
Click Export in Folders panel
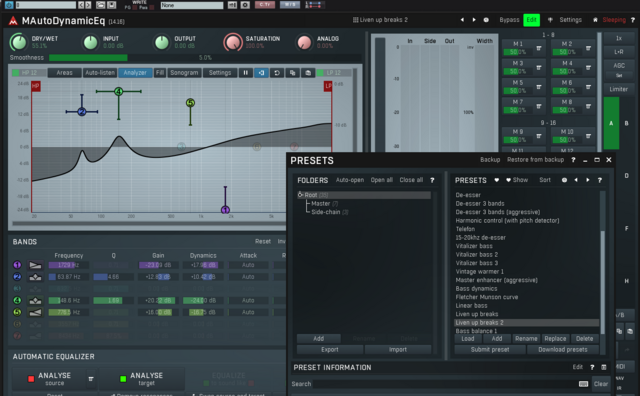click(x=330, y=350)
